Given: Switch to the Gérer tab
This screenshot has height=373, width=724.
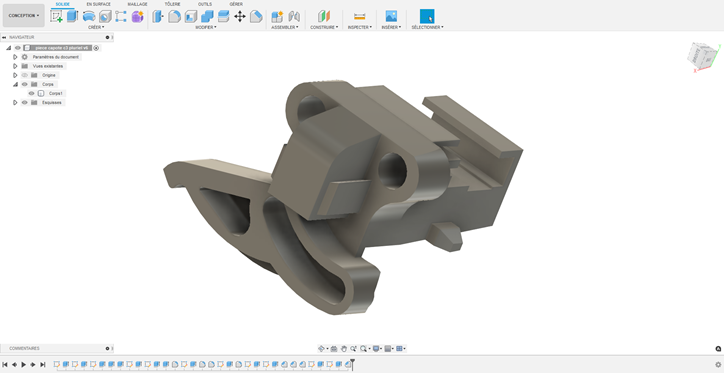Looking at the screenshot, I should [x=236, y=4].
